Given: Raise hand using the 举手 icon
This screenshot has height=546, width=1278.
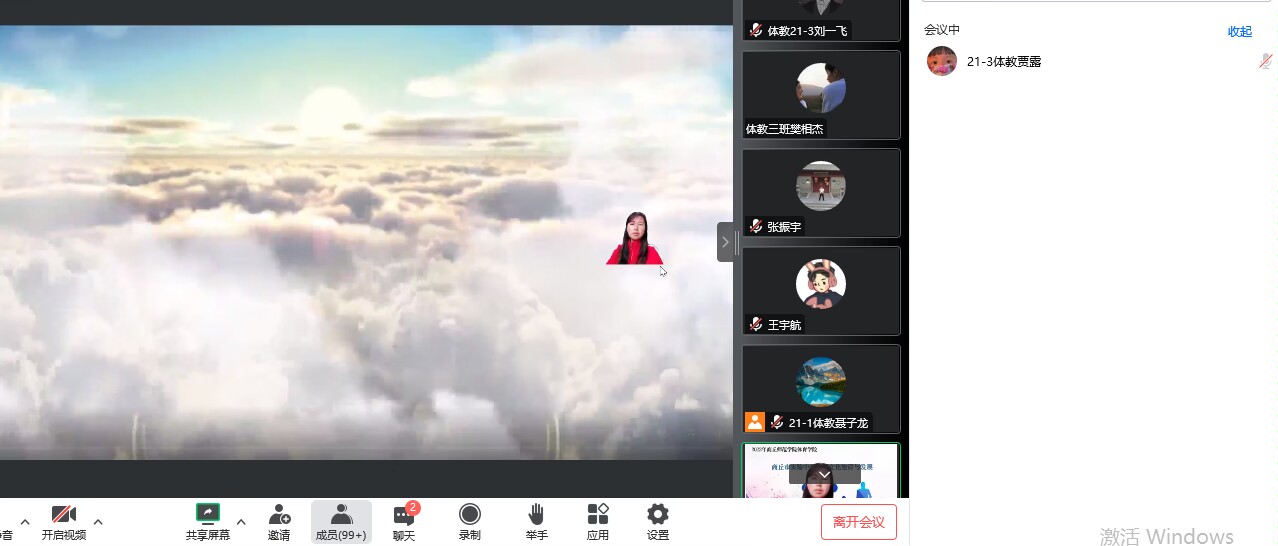Looking at the screenshot, I should 536,522.
